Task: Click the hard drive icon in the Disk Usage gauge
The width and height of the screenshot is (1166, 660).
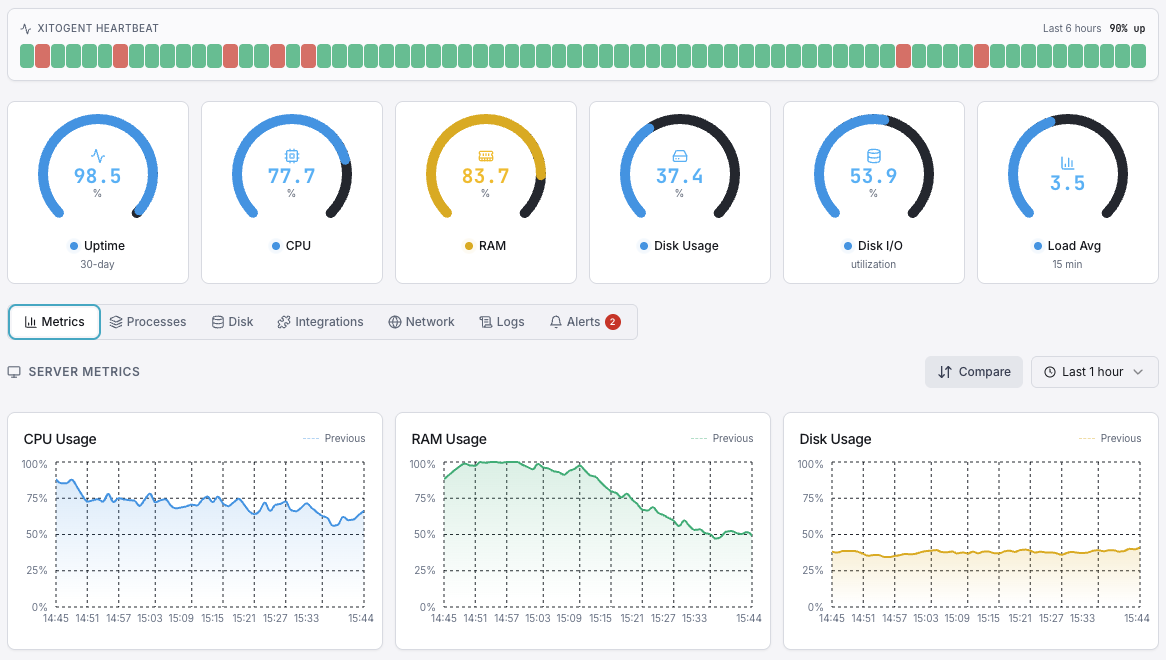Action: click(679, 156)
